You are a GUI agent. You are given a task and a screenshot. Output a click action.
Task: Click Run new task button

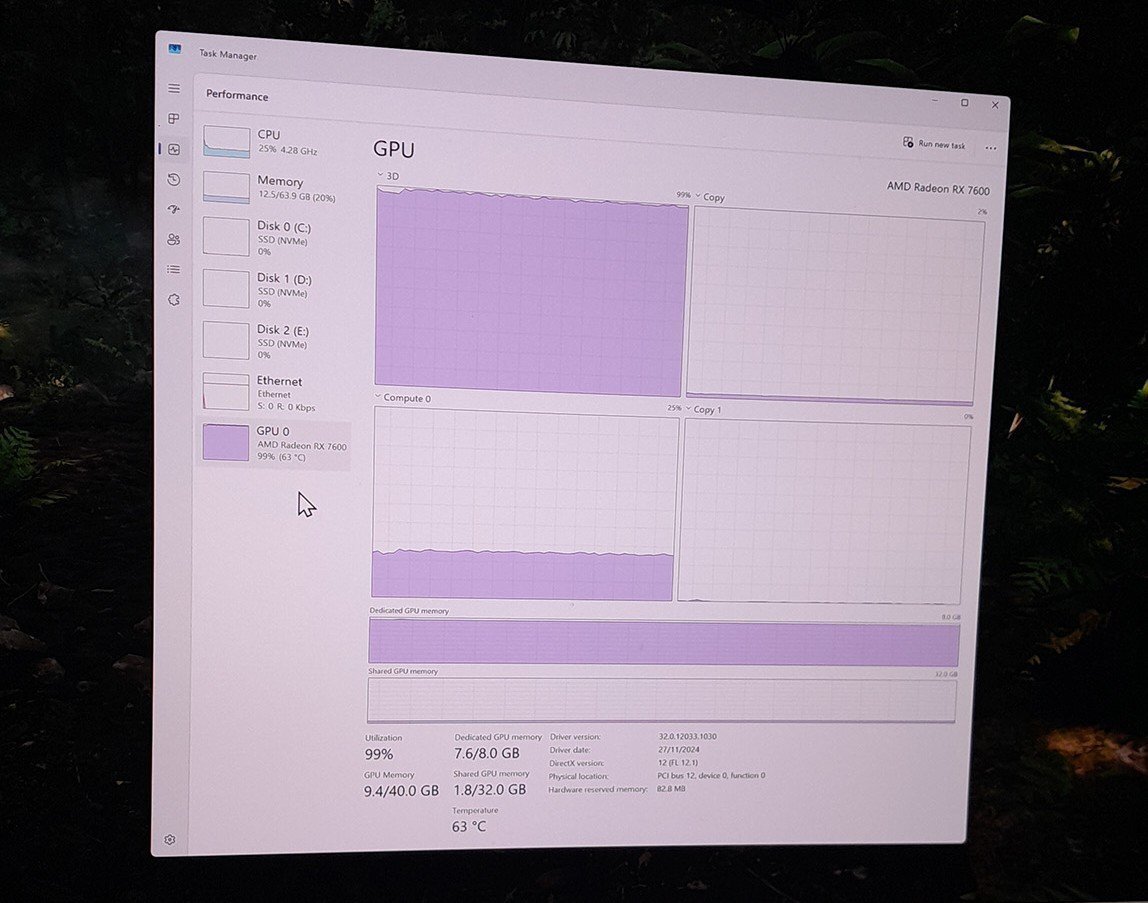pyautogui.click(x=934, y=144)
